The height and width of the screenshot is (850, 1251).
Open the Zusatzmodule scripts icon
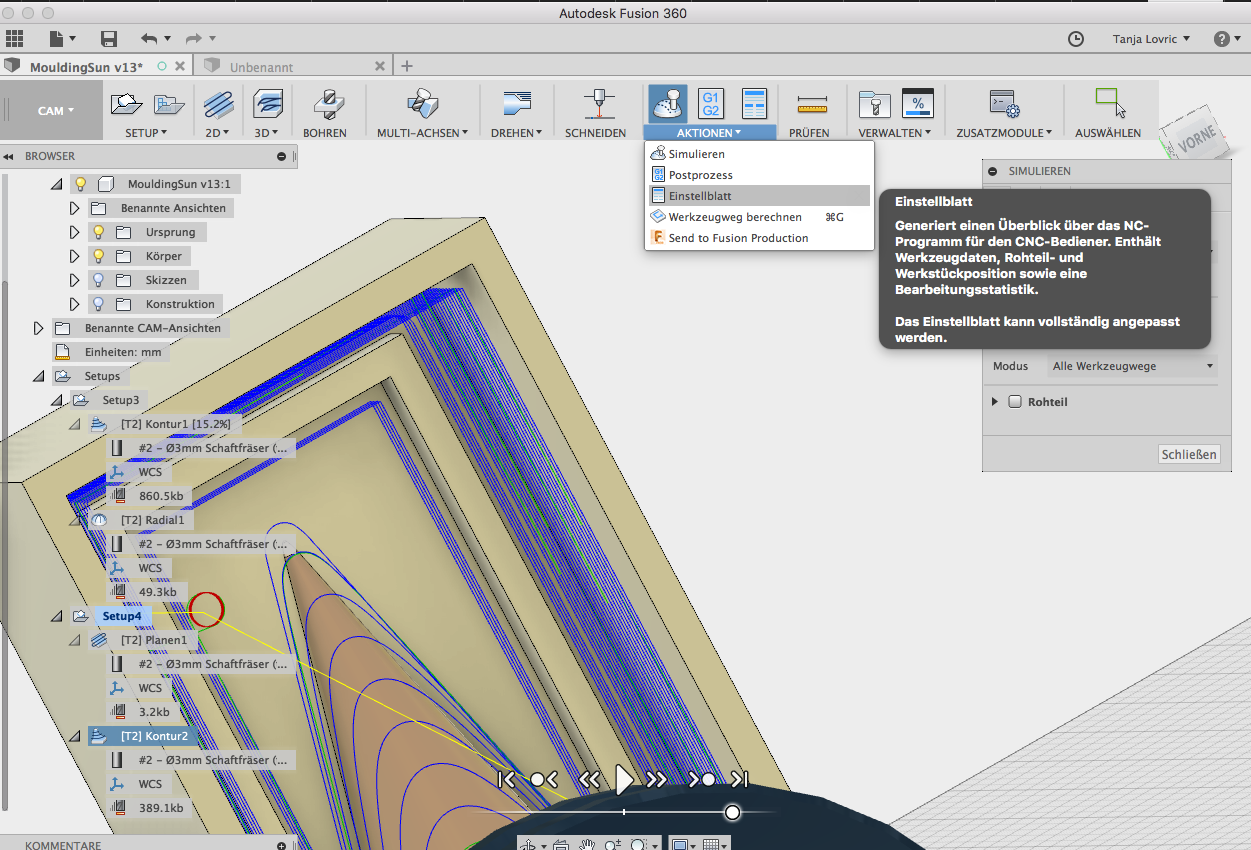[1003, 104]
